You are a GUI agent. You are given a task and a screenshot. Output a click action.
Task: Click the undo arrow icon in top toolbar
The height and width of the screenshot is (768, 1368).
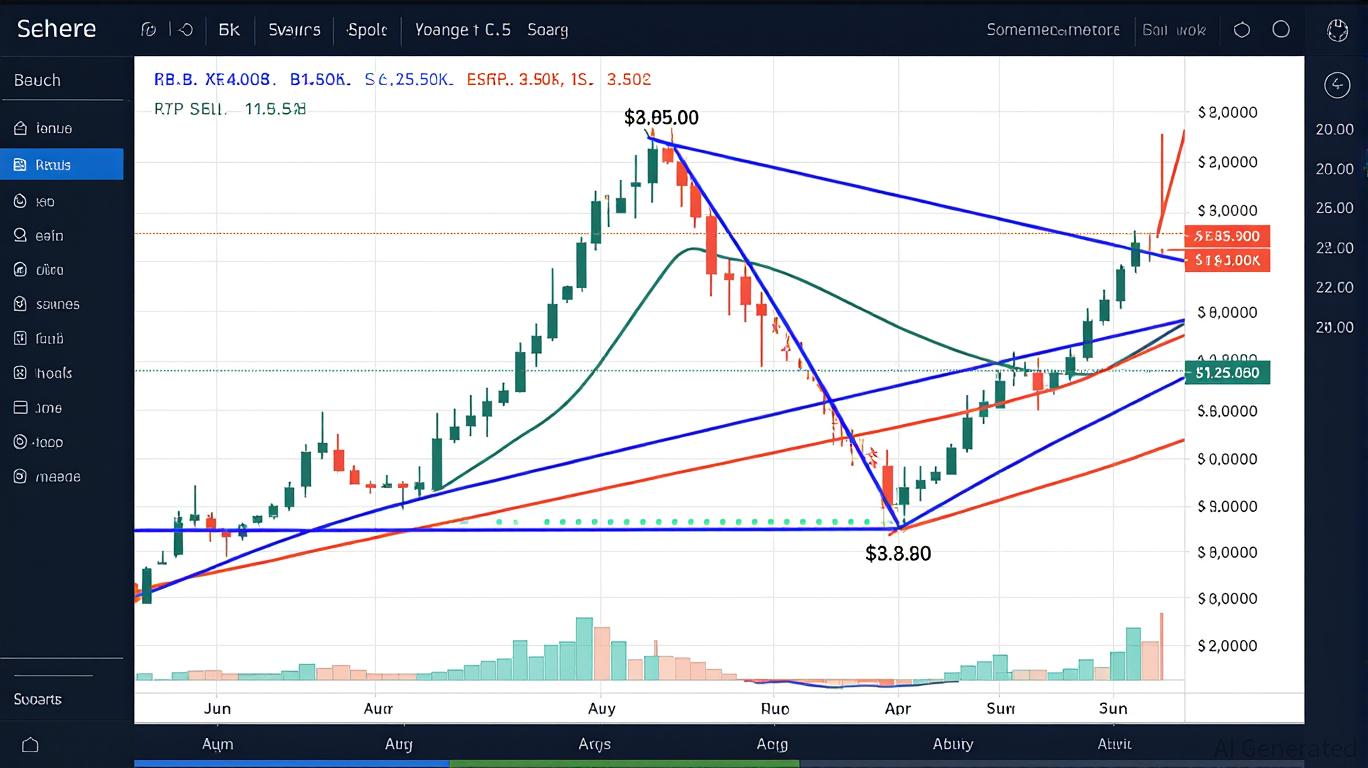[x=185, y=30]
